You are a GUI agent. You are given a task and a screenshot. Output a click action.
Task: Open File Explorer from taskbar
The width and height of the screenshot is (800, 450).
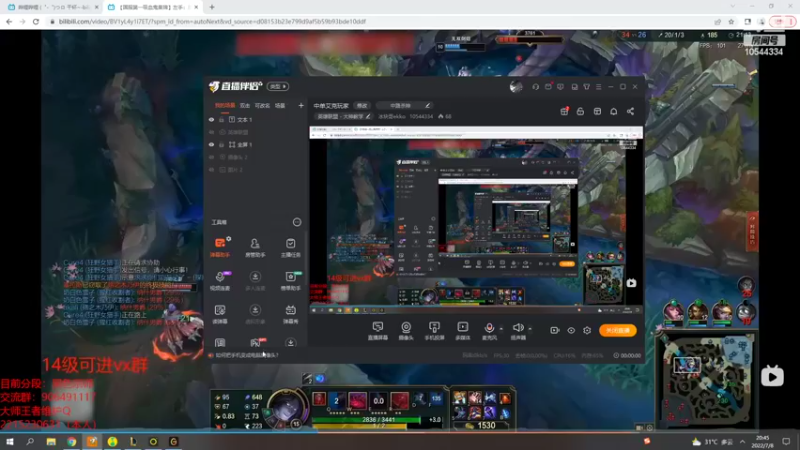pyautogui.click(x=51, y=441)
